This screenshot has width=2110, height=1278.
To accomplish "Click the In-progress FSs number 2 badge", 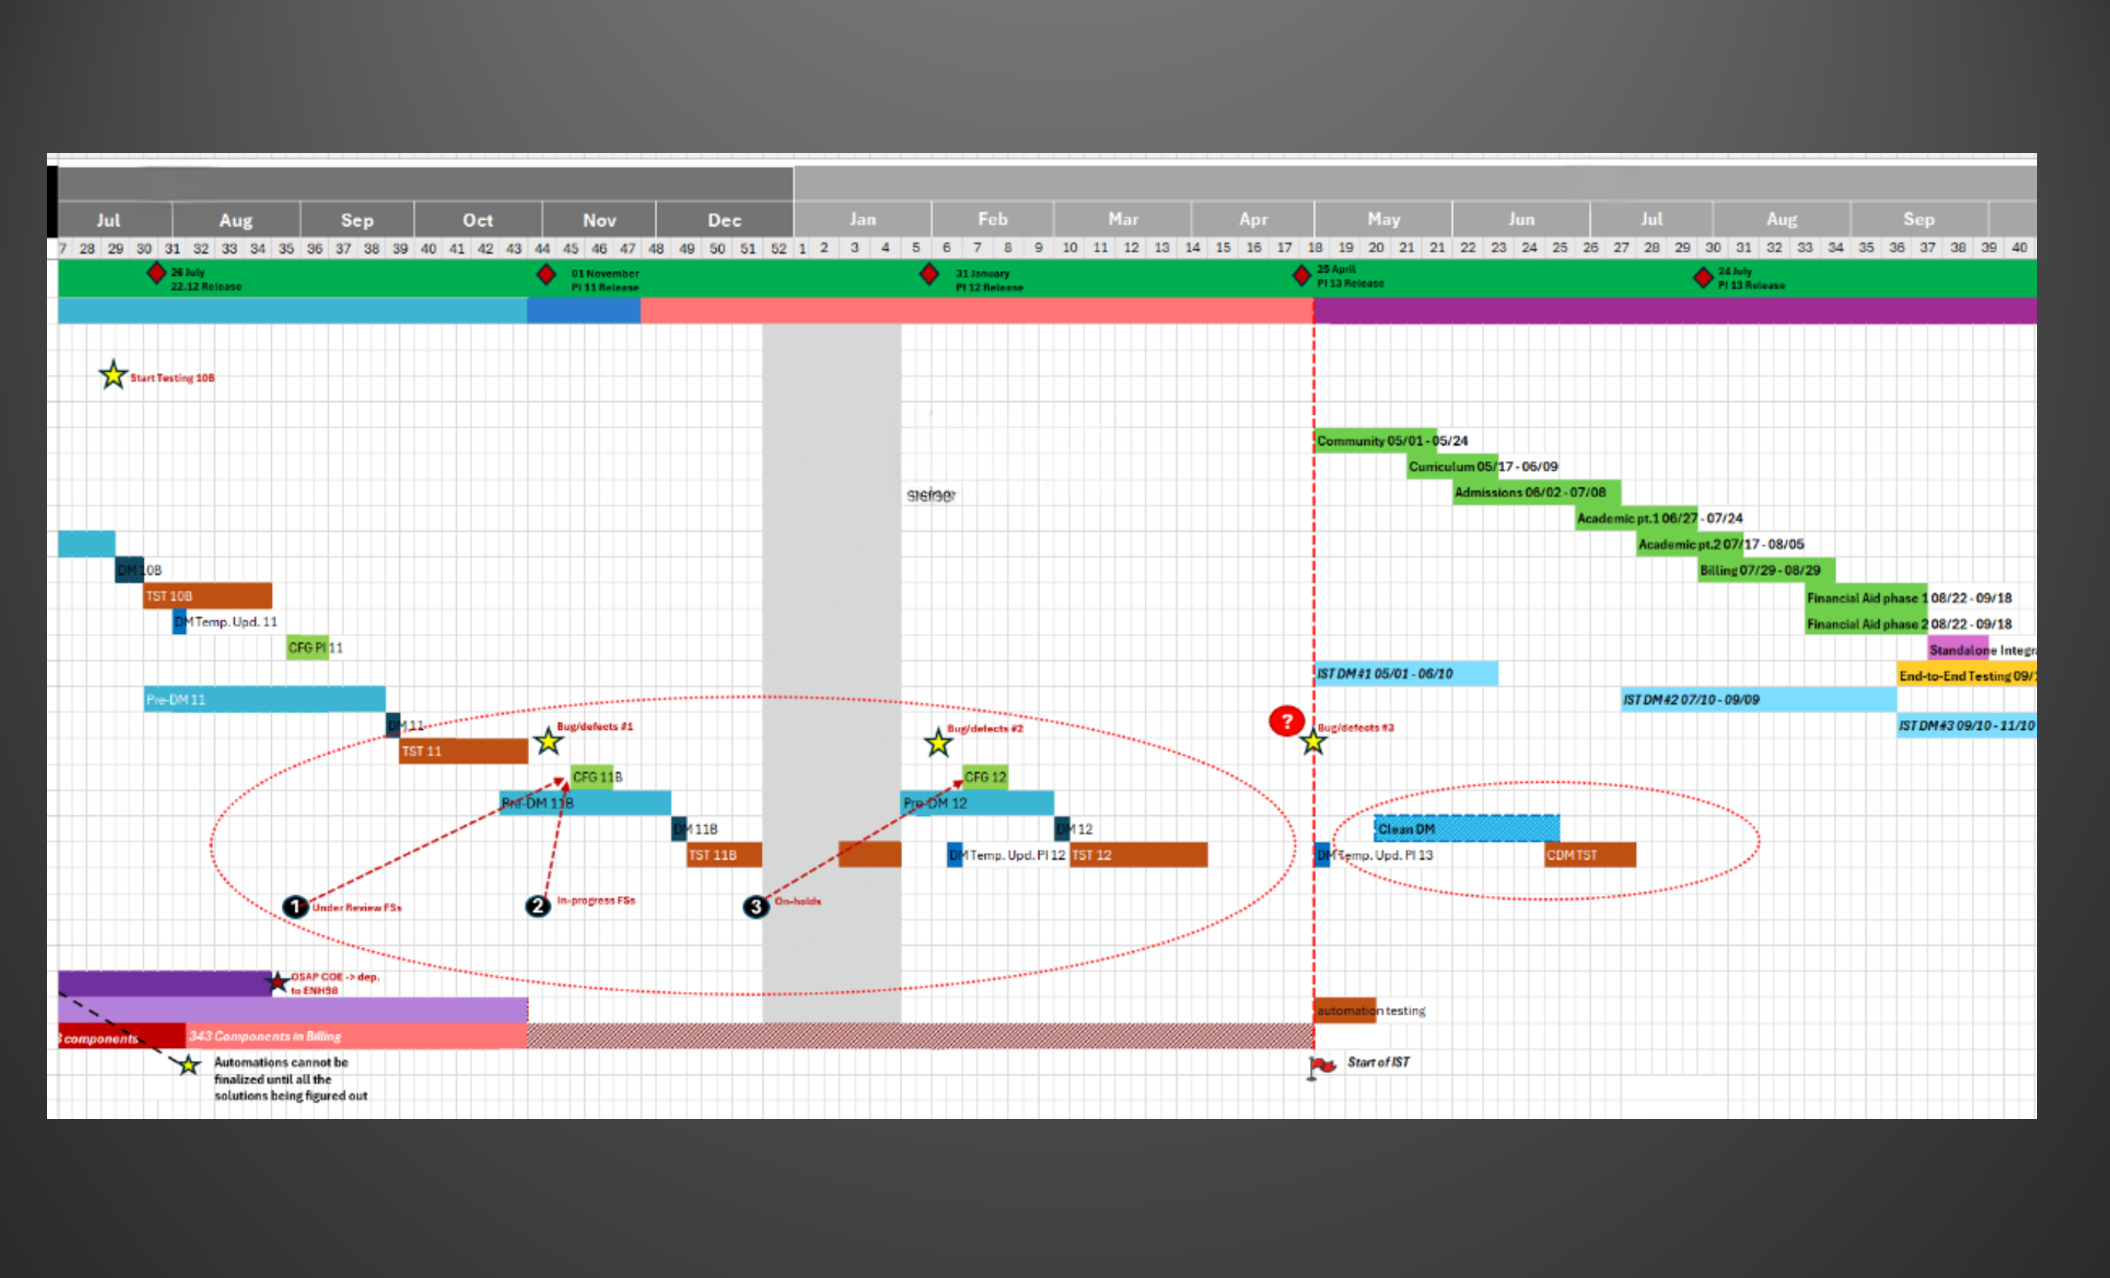I will [538, 905].
